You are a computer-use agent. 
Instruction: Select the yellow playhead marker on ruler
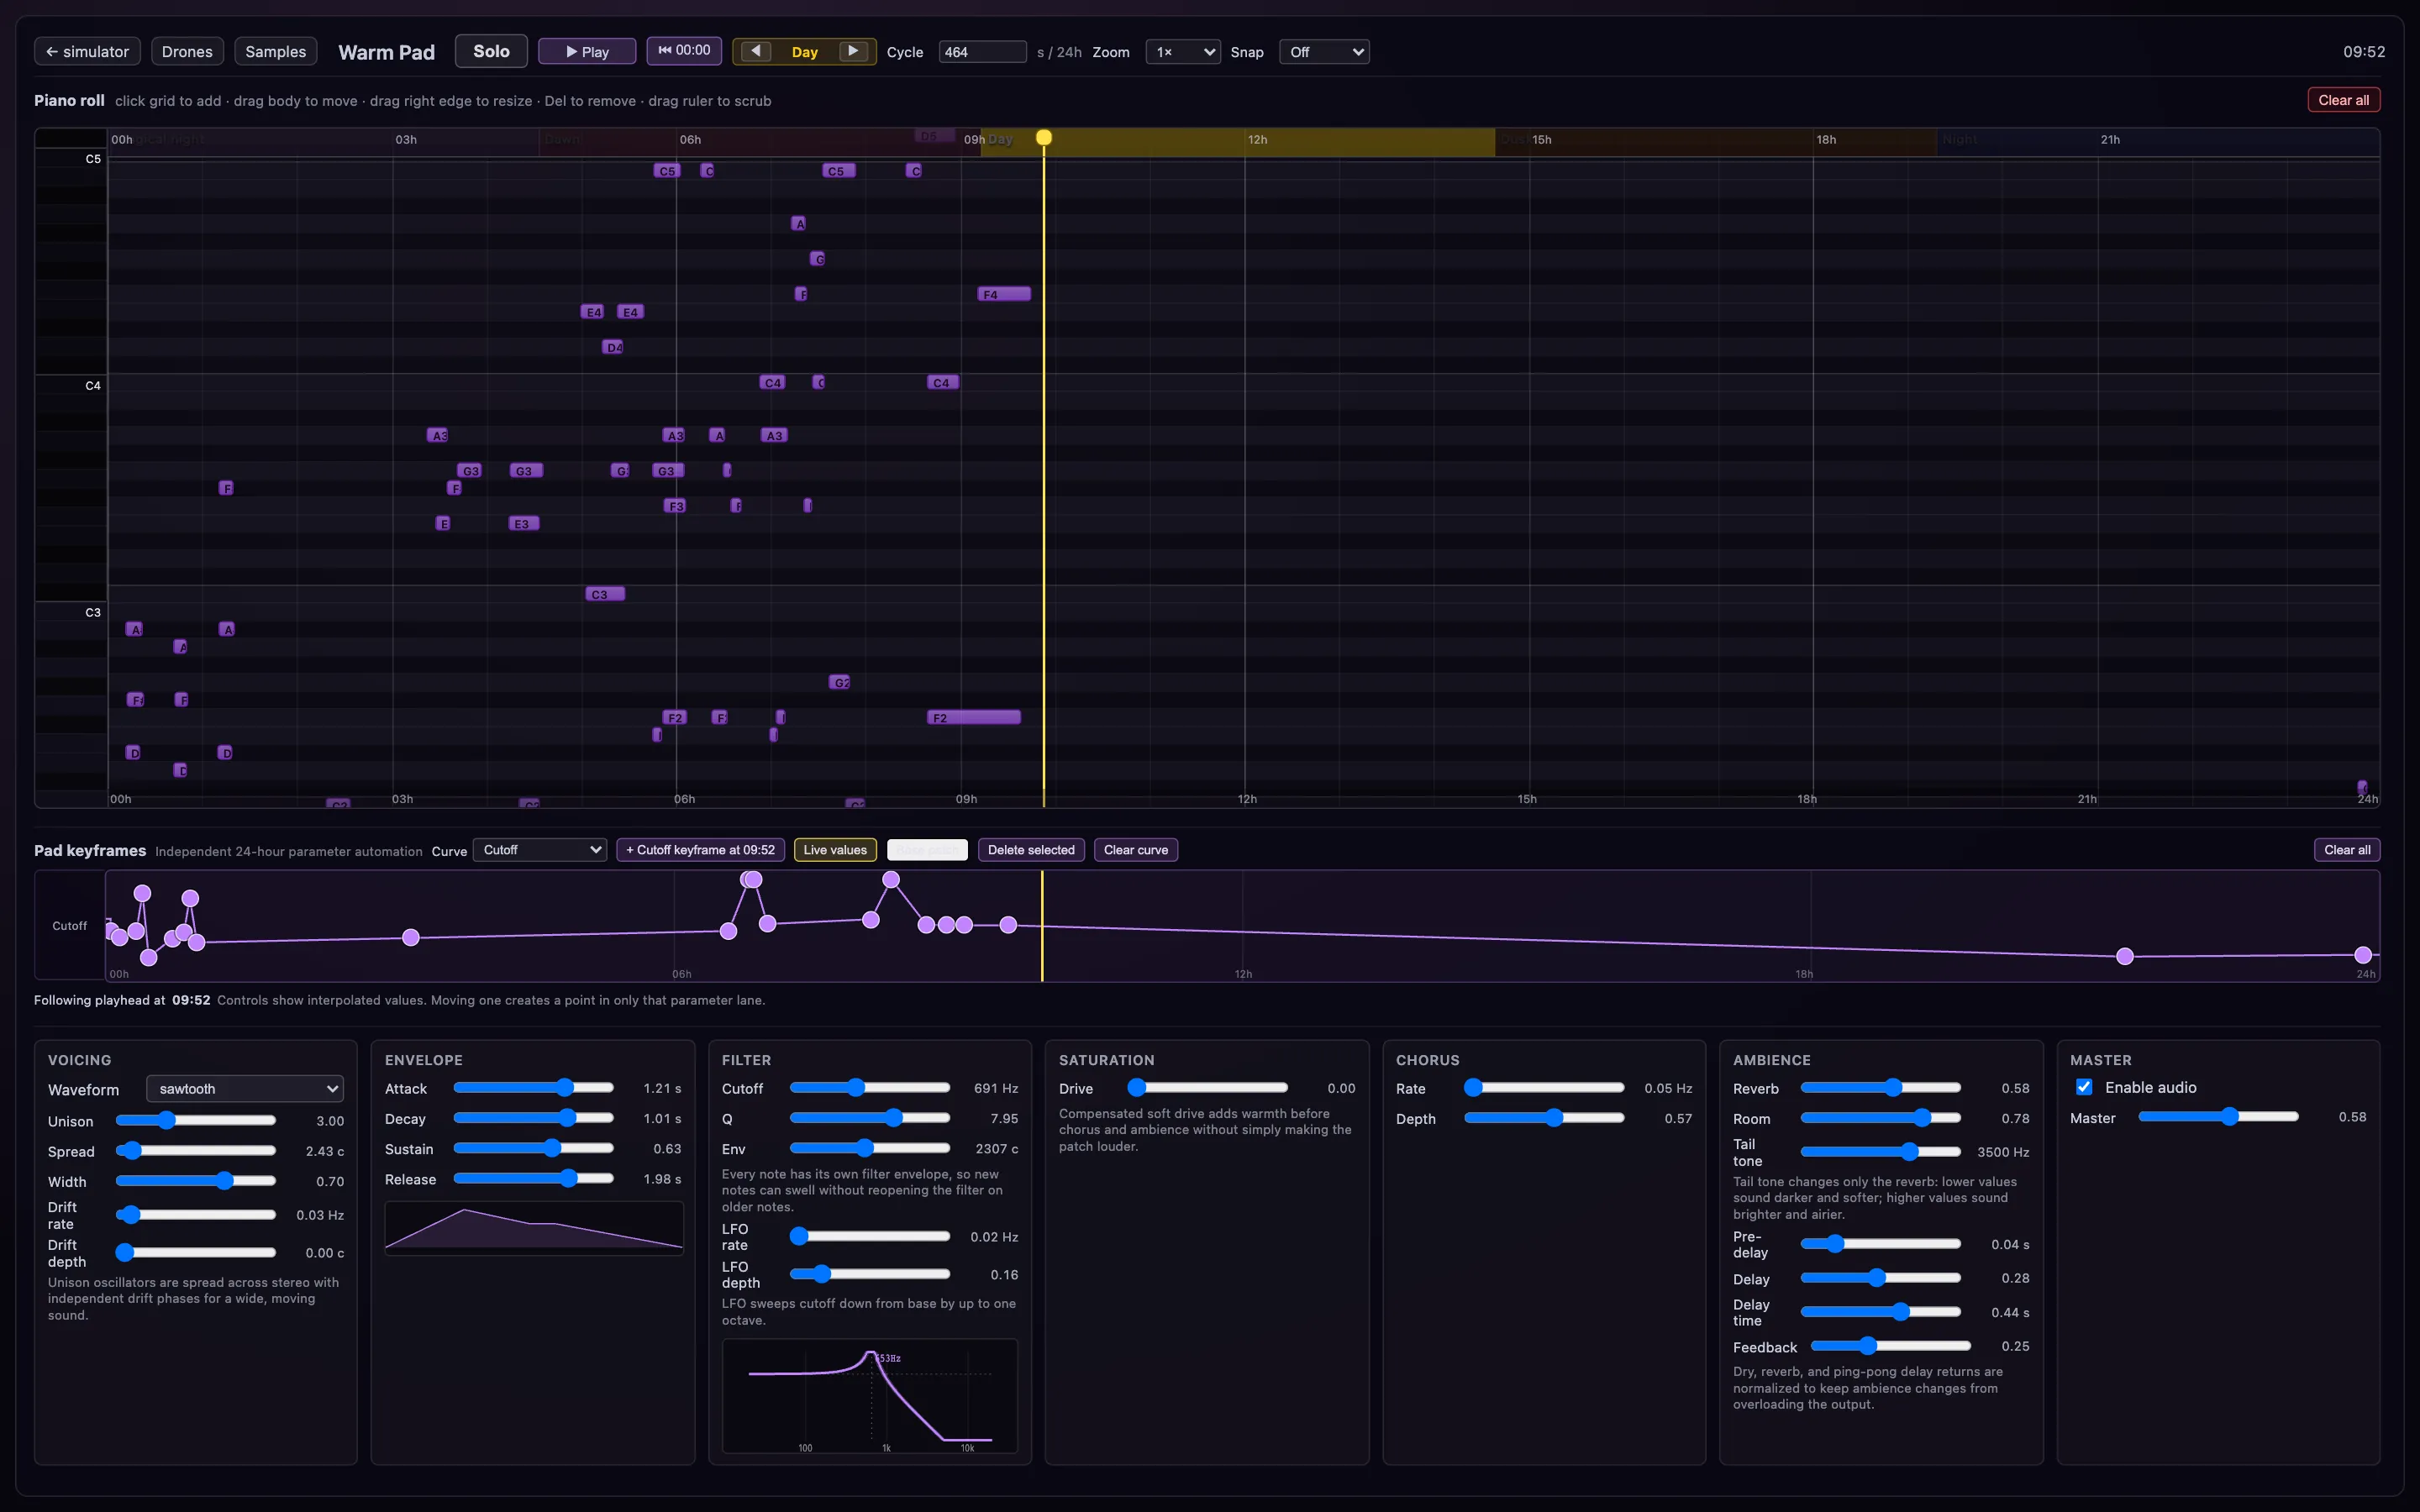(1043, 138)
